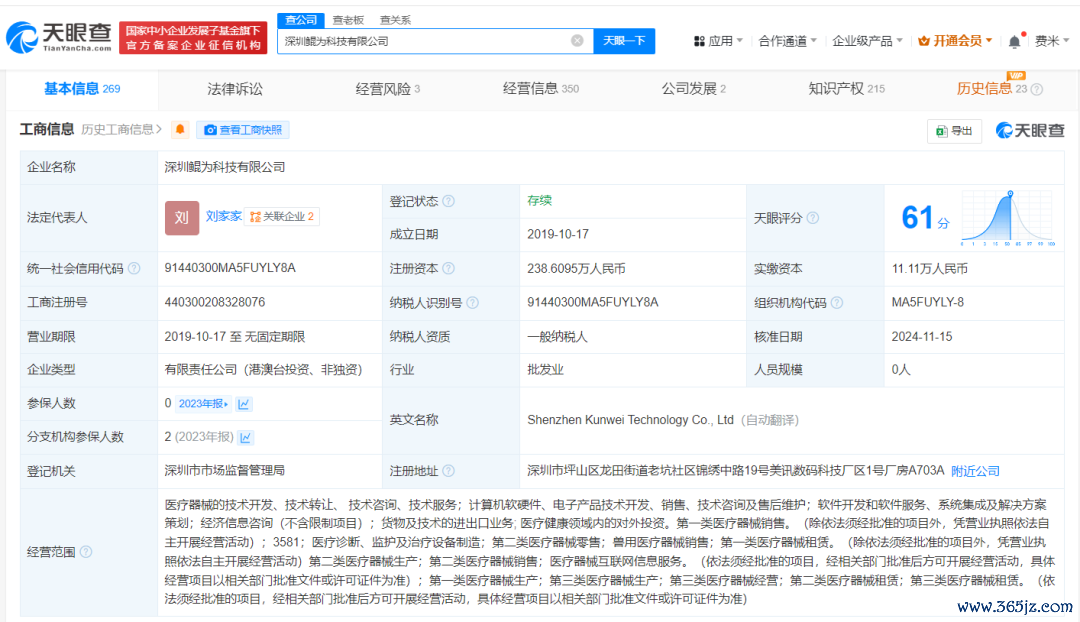Image resolution: width=1080 pixels, height=622 pixels.
Task: Click the 刘 avatar of legal representative
Action: (182, 218)
